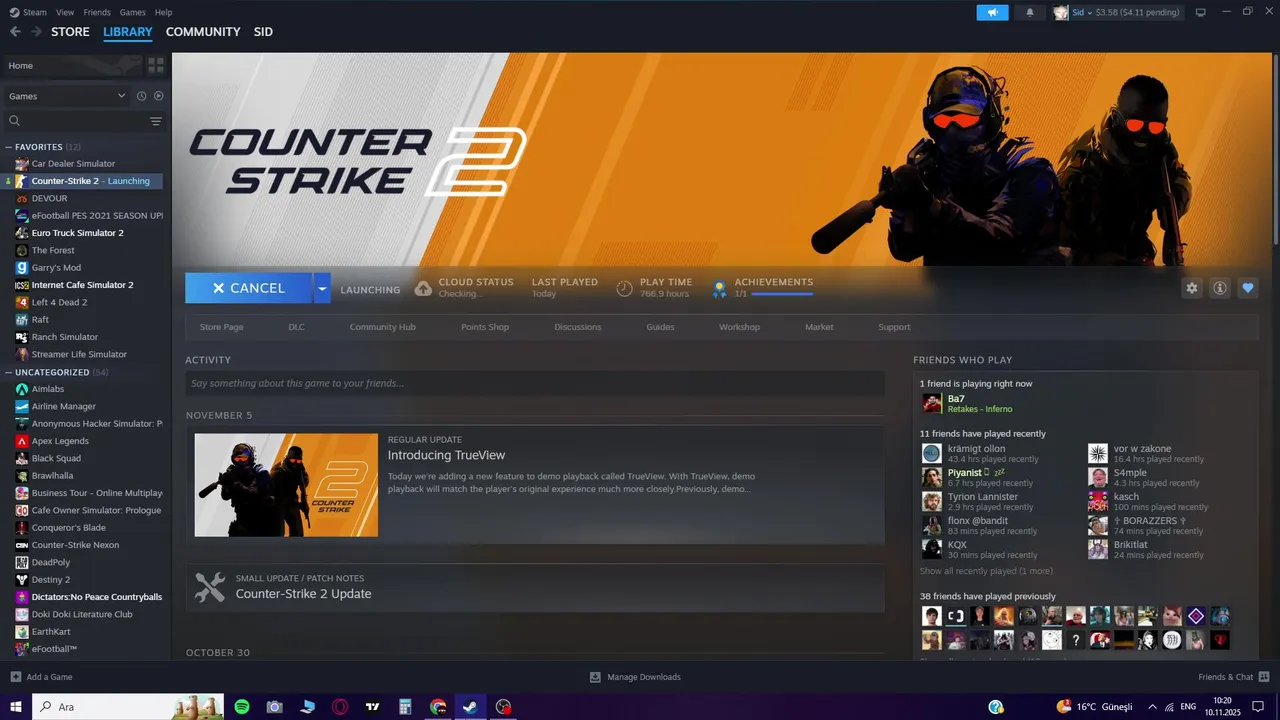Open the Calculator taskbar icon
Viewport: 1280px width, 720px height.
[405, 707]
